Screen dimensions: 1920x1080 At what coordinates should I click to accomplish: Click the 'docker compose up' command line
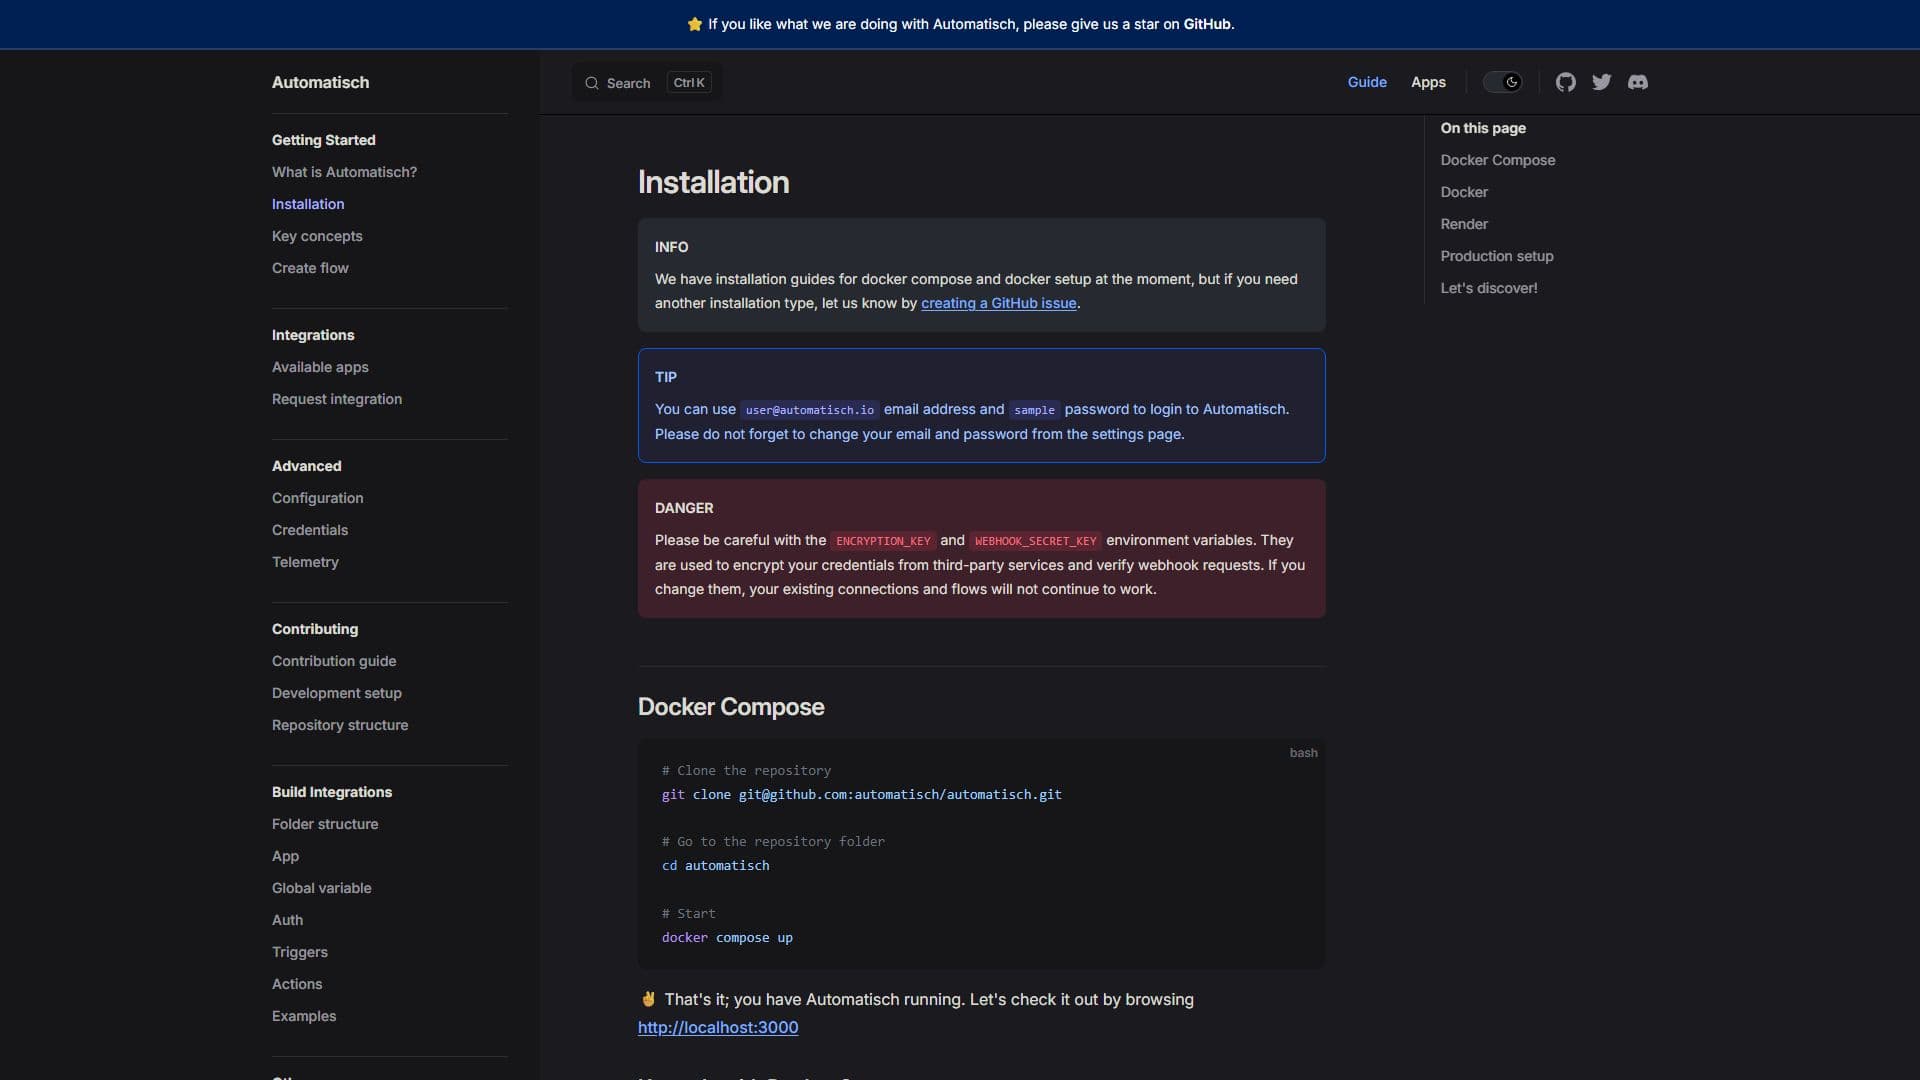[727, 937]
